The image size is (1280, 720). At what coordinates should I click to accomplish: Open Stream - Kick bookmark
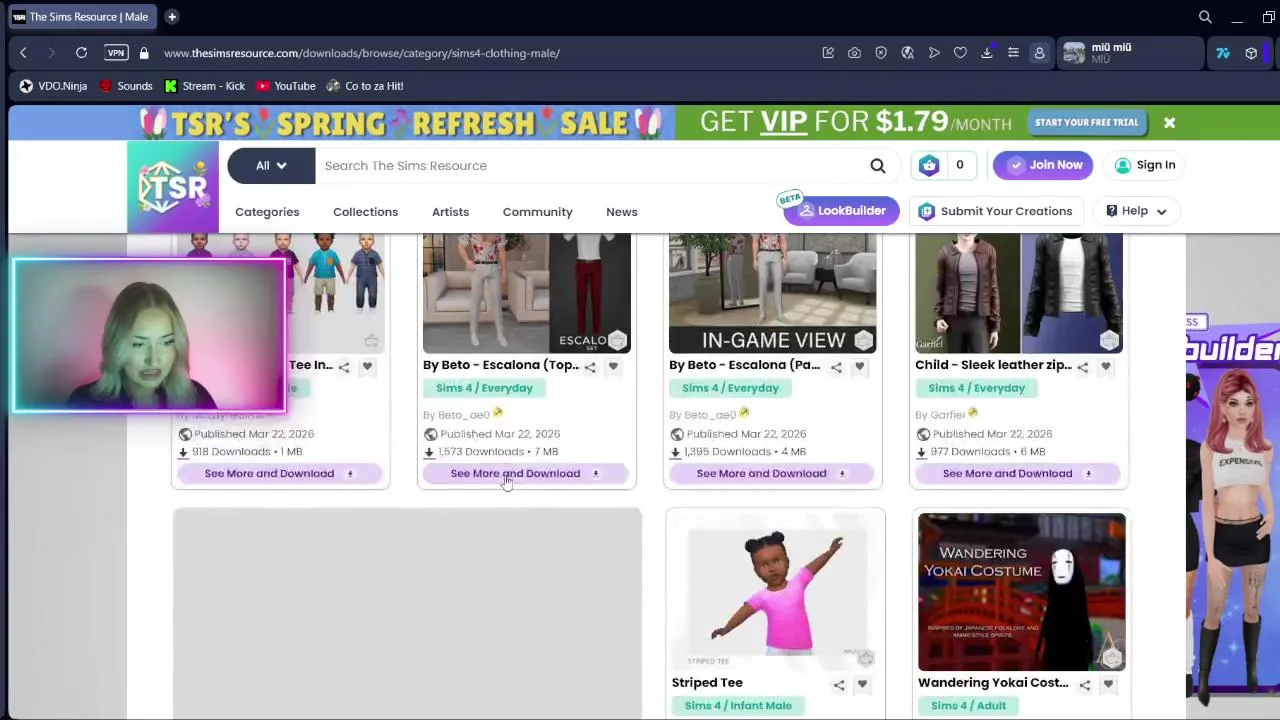[205, 86]
